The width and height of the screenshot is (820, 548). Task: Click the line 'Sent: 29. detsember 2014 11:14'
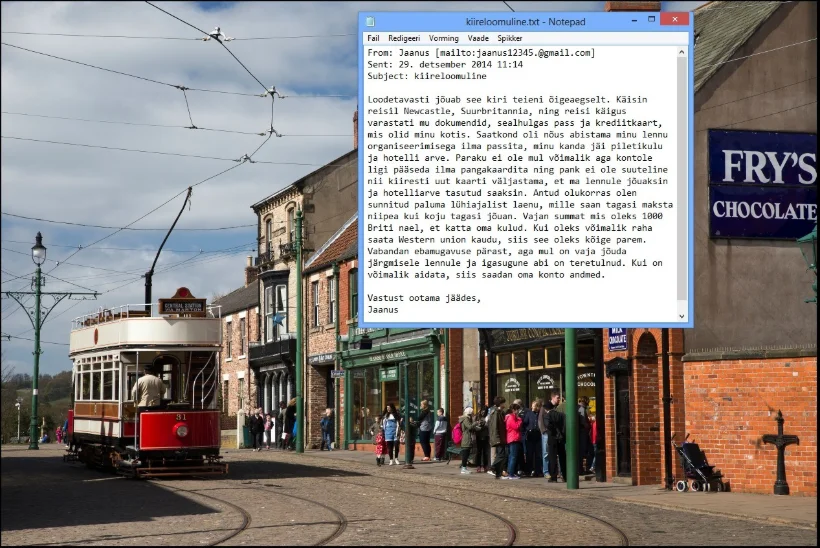445,64
